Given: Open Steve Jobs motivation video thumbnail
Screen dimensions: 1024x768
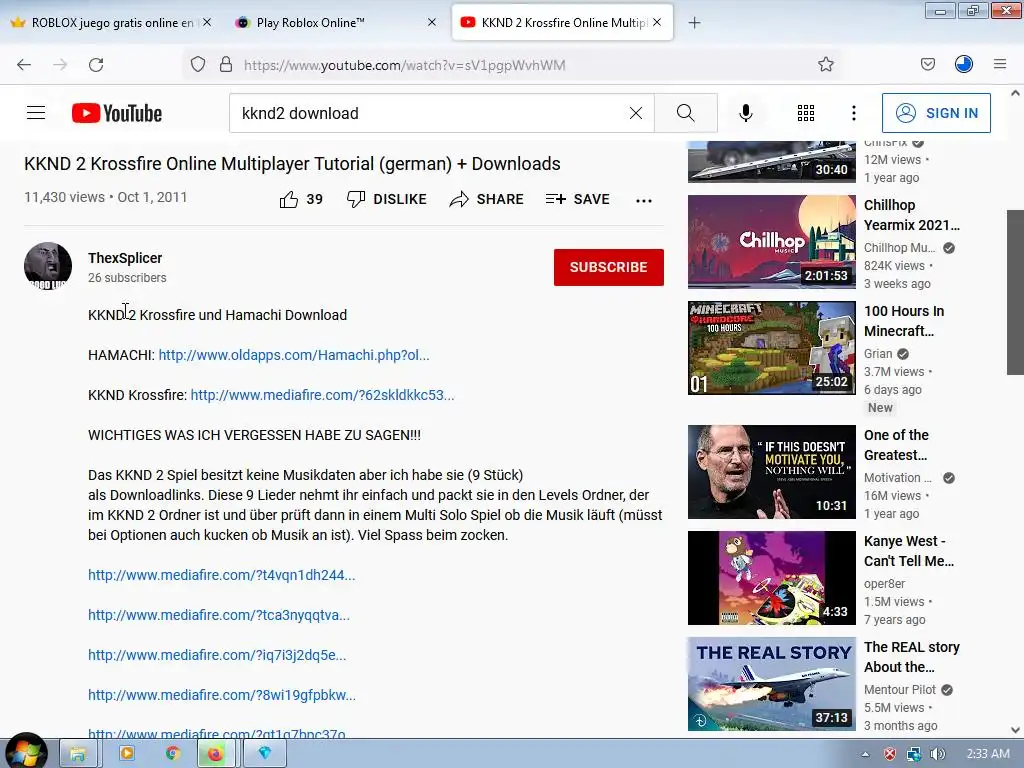Looking at the screenshot, I should 771,472.
